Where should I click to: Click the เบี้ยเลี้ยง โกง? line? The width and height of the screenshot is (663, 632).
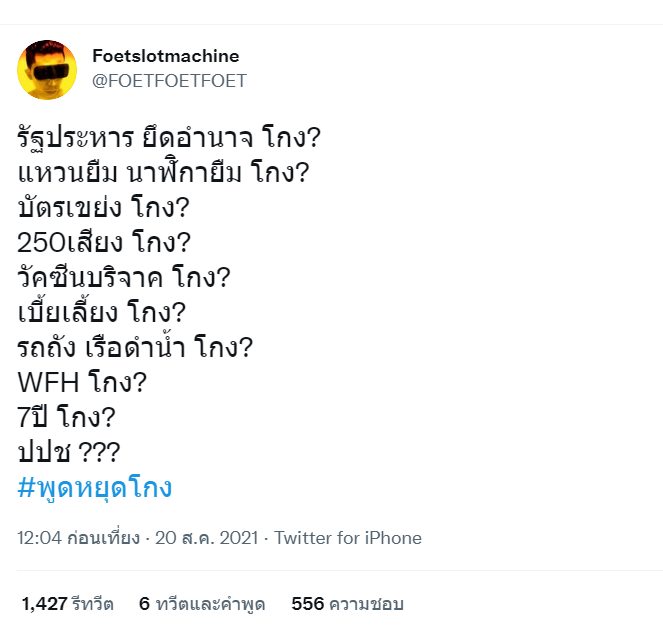(108, 312)
